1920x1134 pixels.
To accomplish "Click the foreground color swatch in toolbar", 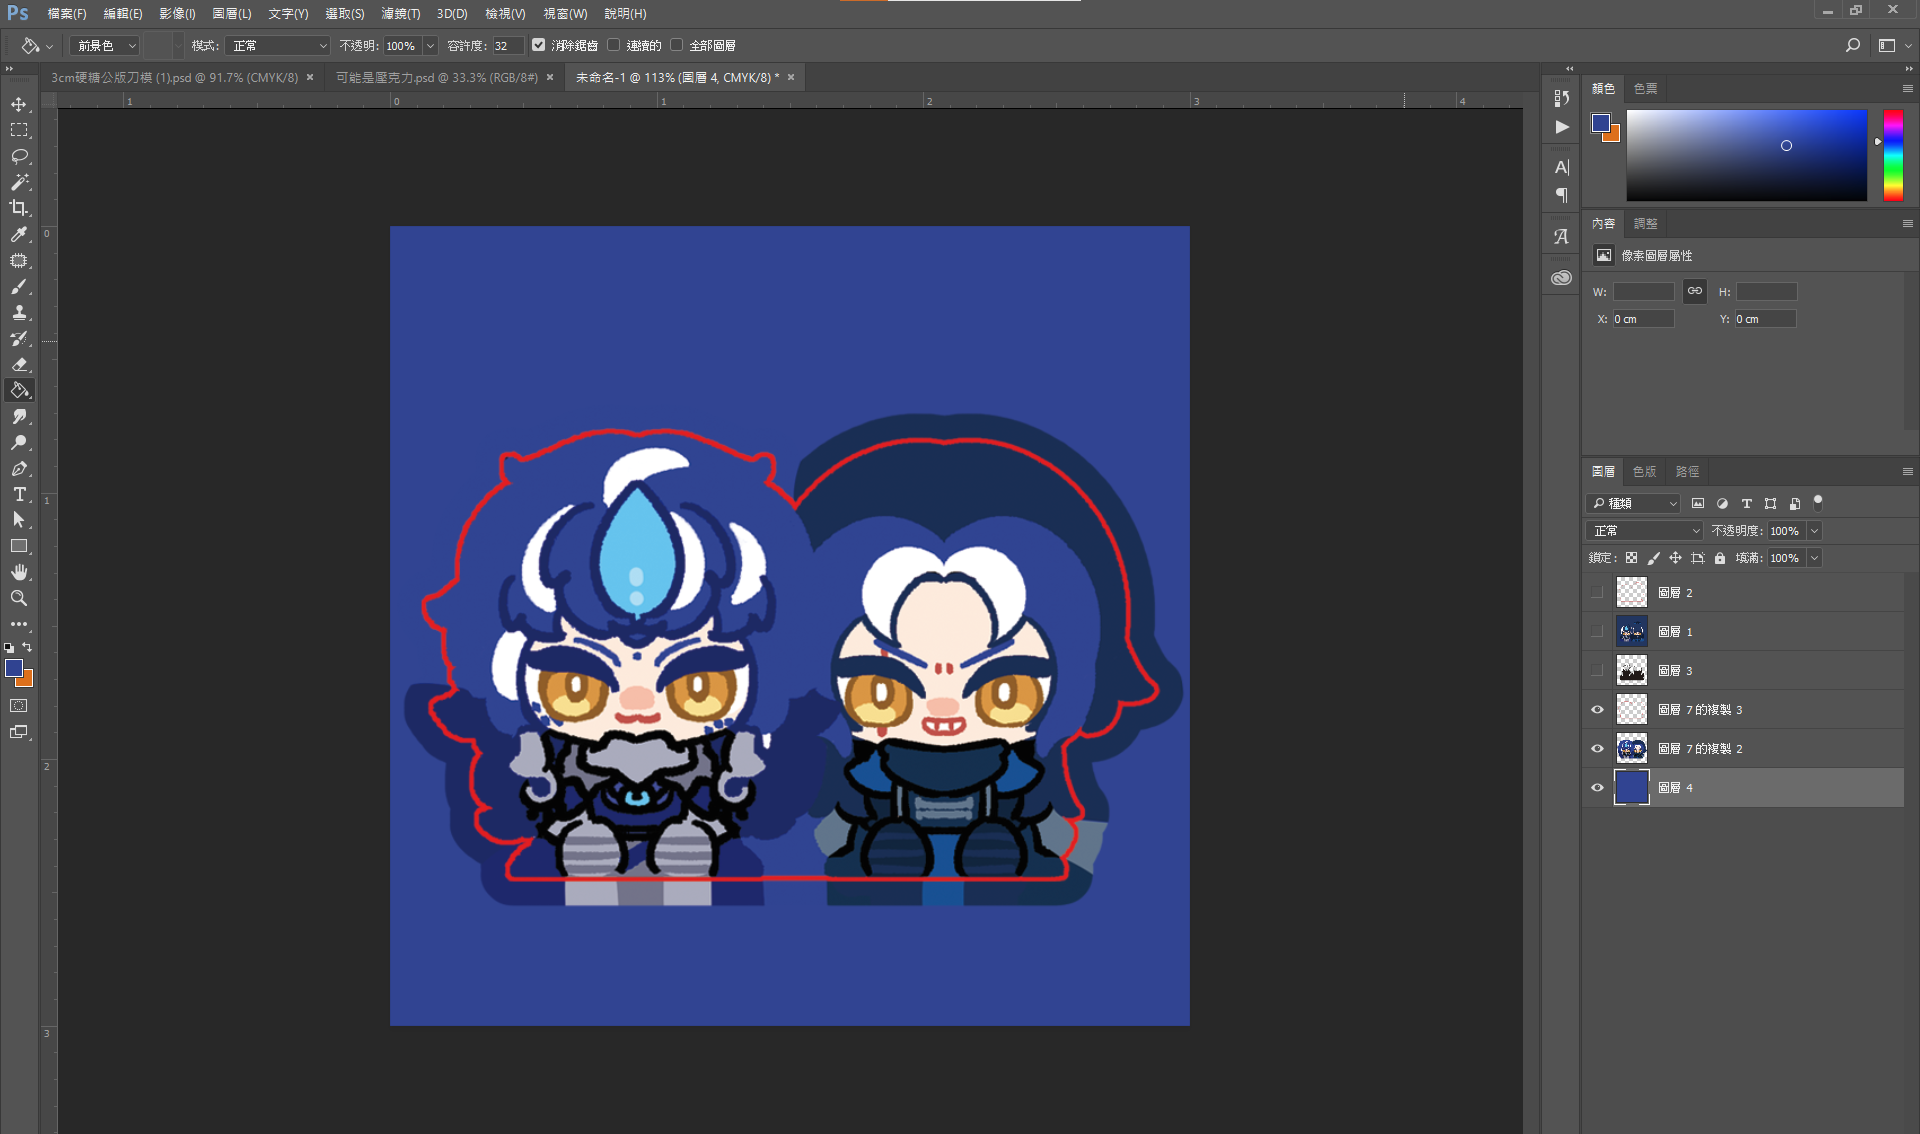I will (x=13, y=668).
